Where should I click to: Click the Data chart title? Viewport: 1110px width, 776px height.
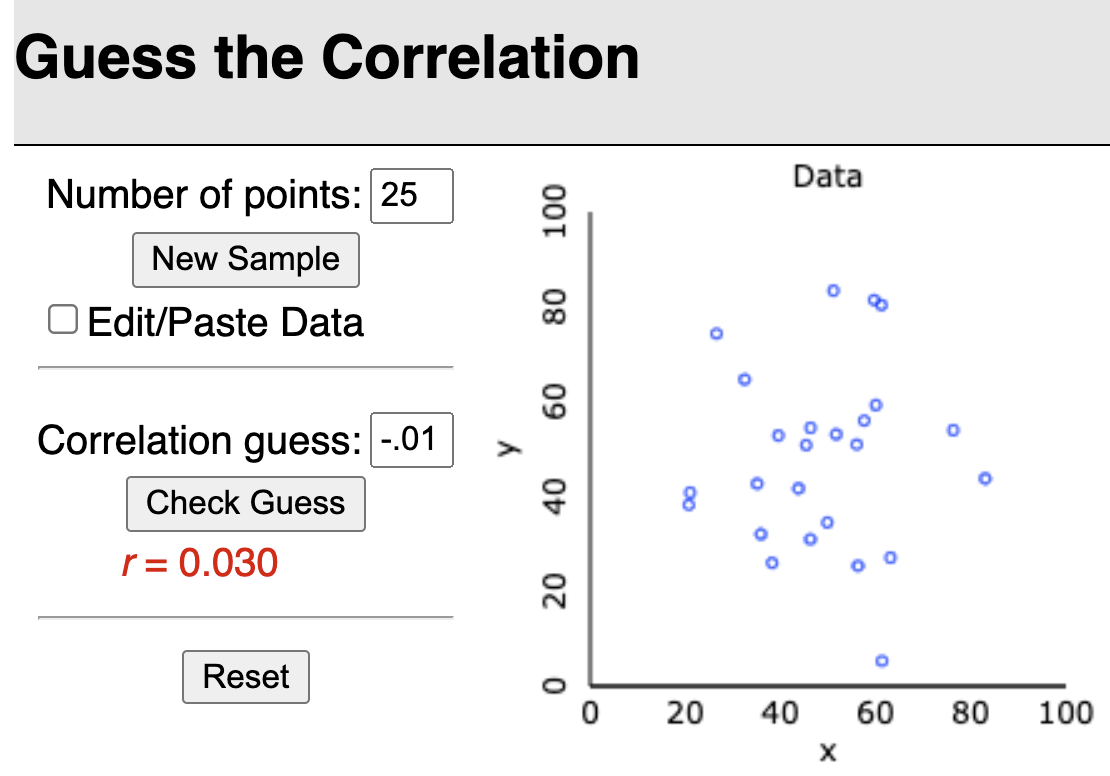[x=827, y=177]
